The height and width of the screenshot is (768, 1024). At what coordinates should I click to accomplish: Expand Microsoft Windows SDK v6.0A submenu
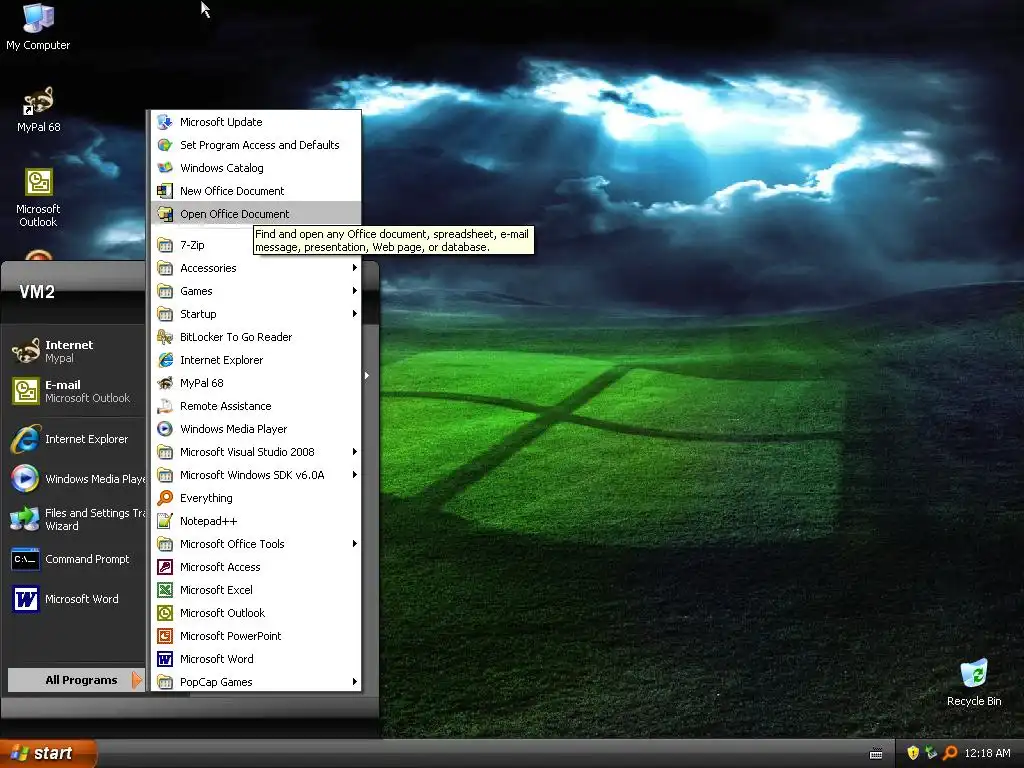tap(256, 475)
